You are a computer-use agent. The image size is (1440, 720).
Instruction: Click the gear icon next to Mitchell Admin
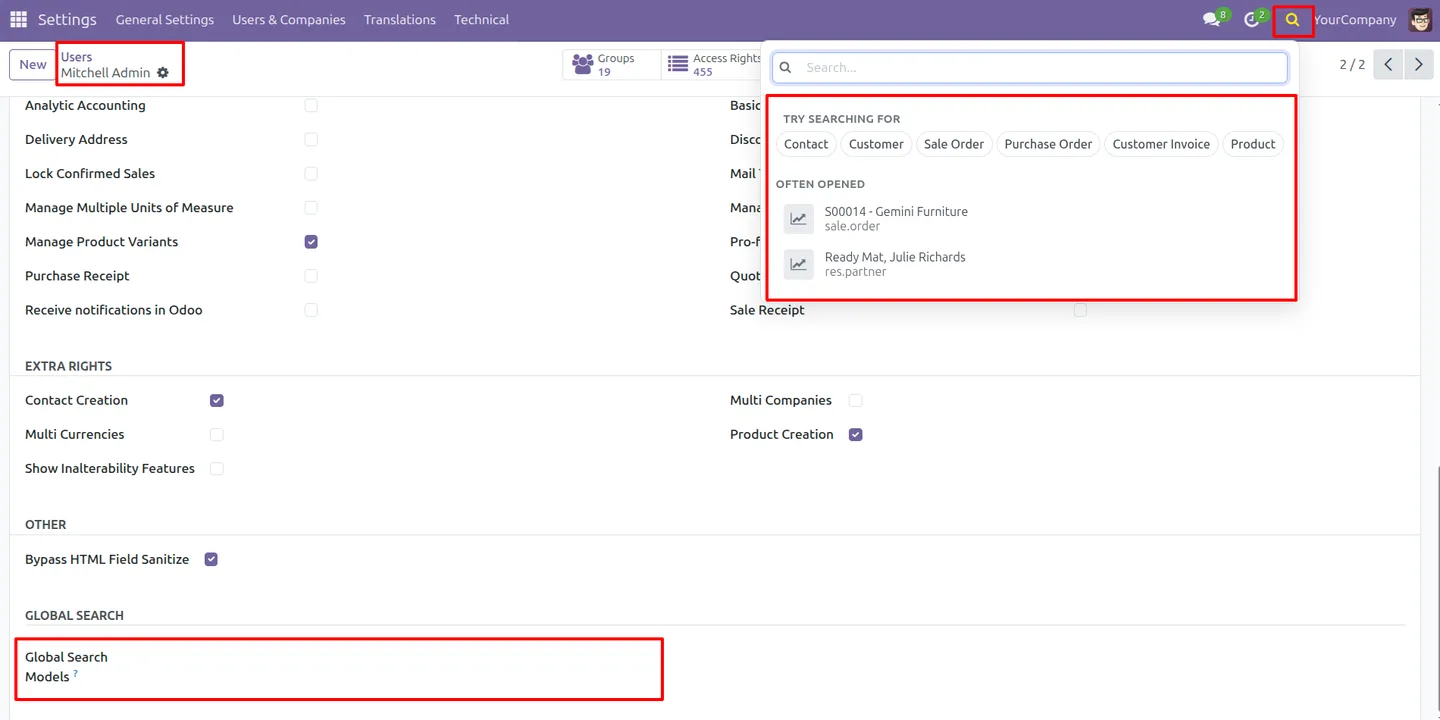pos(163,73)
